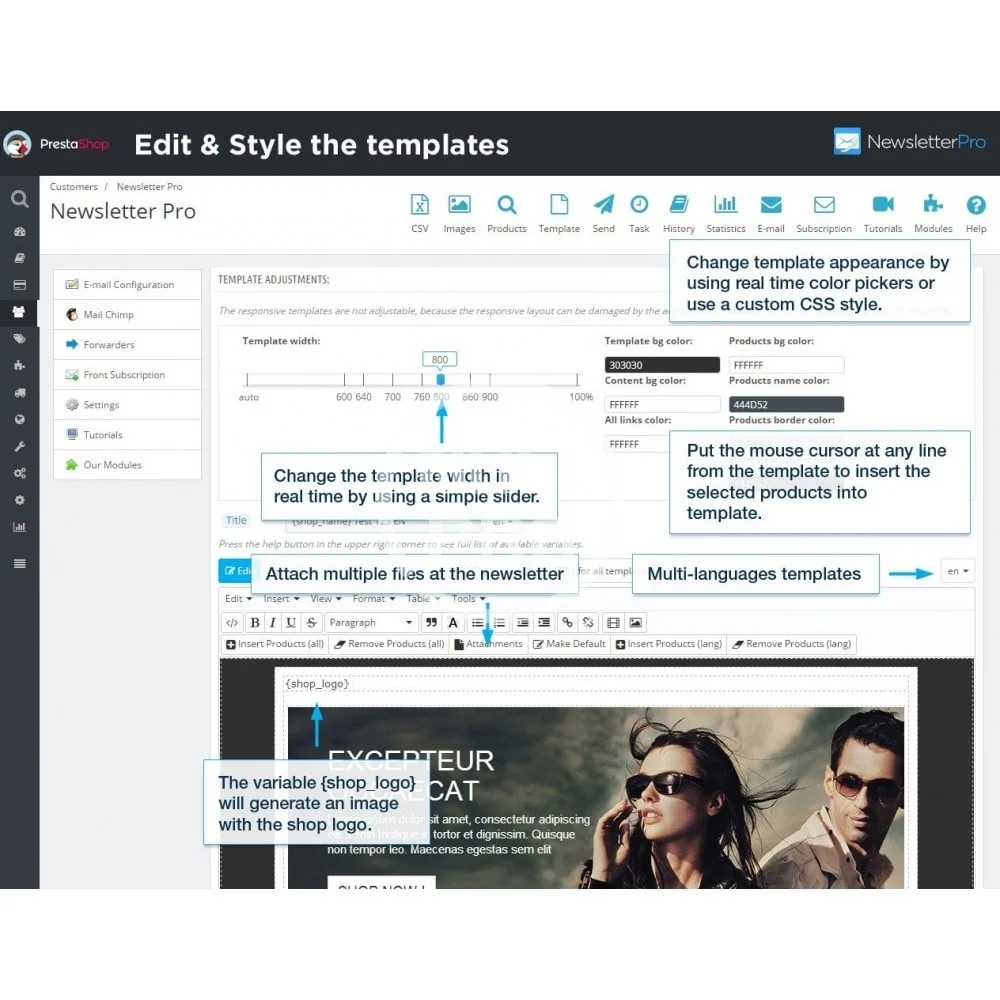The height and width of the screenshot is (1000, 1000).
Task: Click Insert Products (all) button
Action: pos(274,644)
